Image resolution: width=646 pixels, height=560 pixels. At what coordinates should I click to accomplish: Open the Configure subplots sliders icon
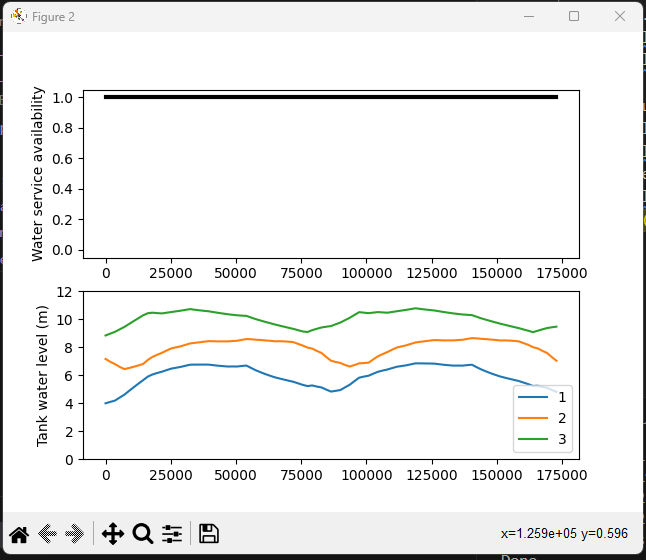[172, 534]
